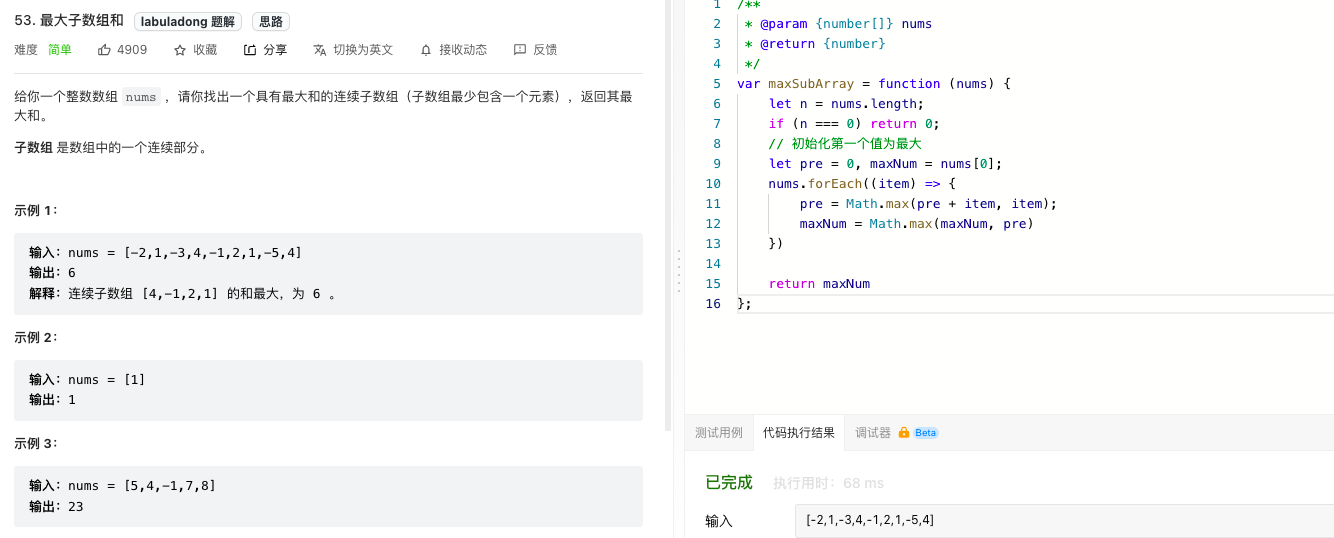The height and width of the screenshot is (538, 1334).
Task: Click the like count 4909
Action: click(132, 49)
